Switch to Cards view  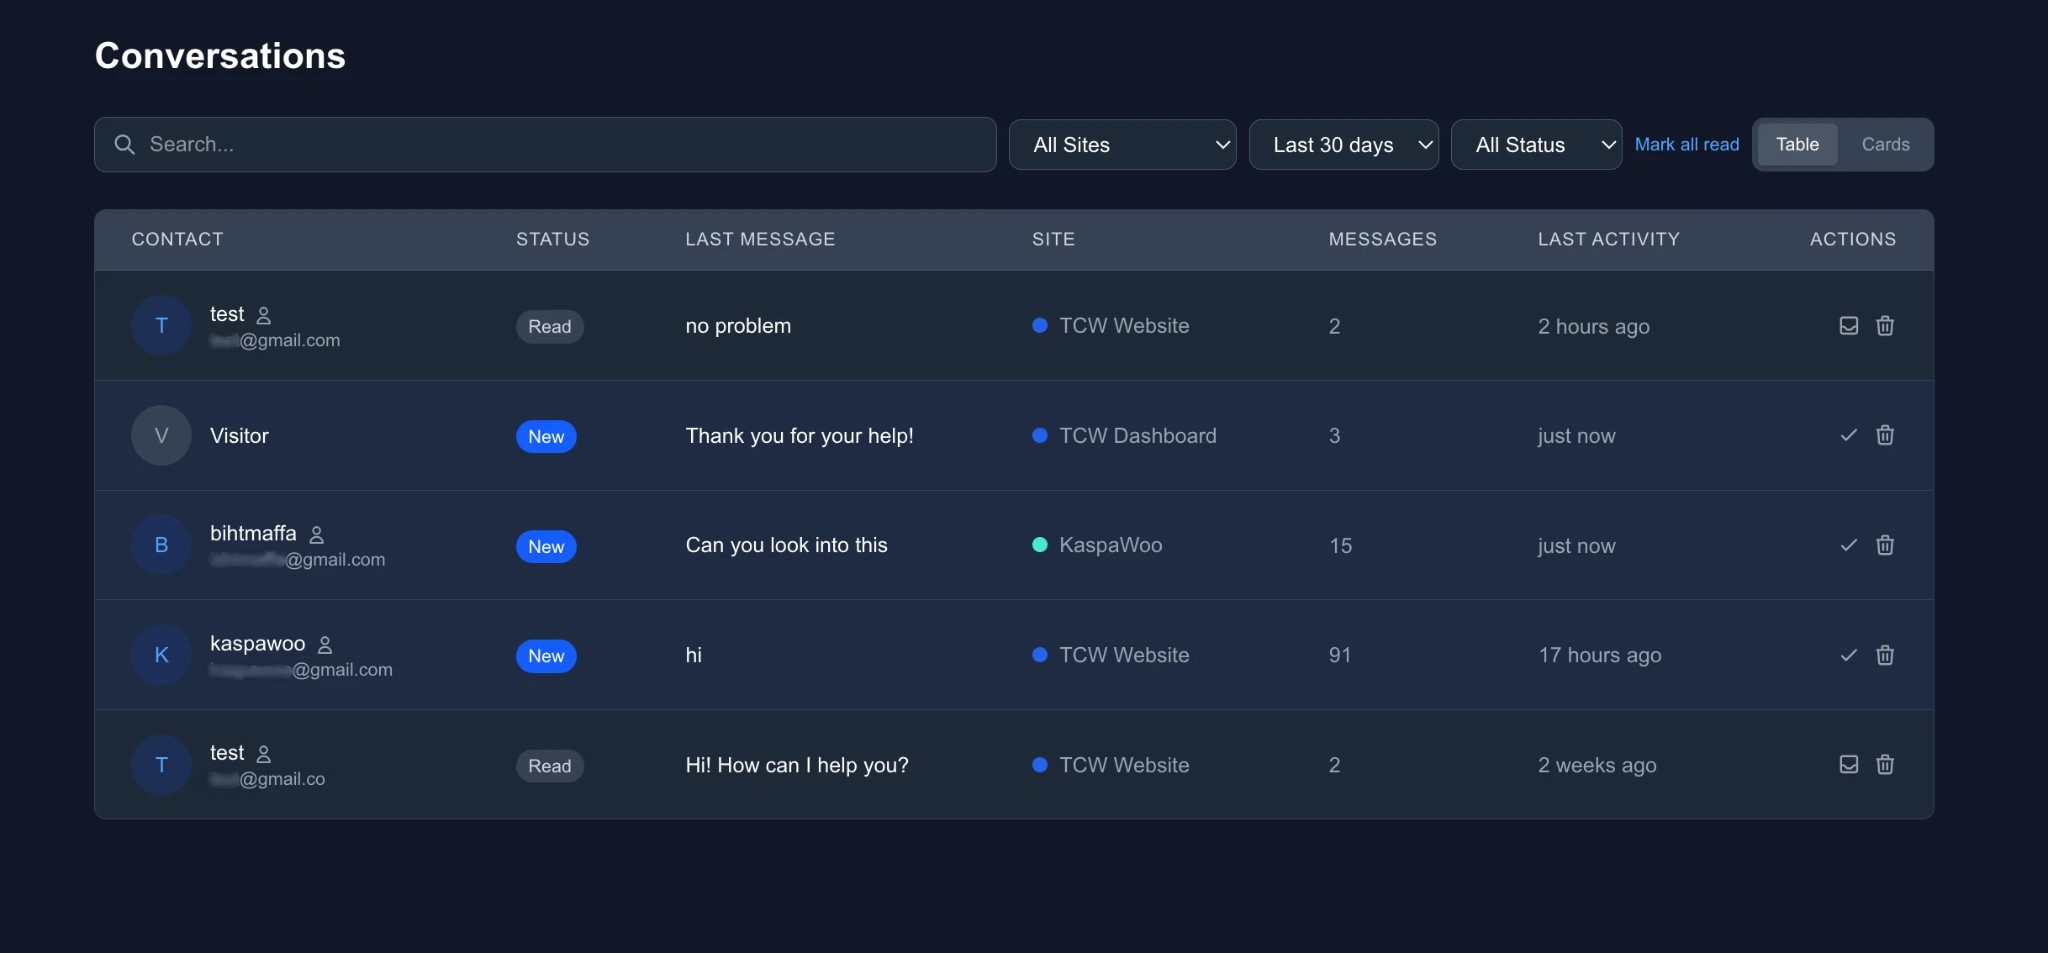[1884, 144]
